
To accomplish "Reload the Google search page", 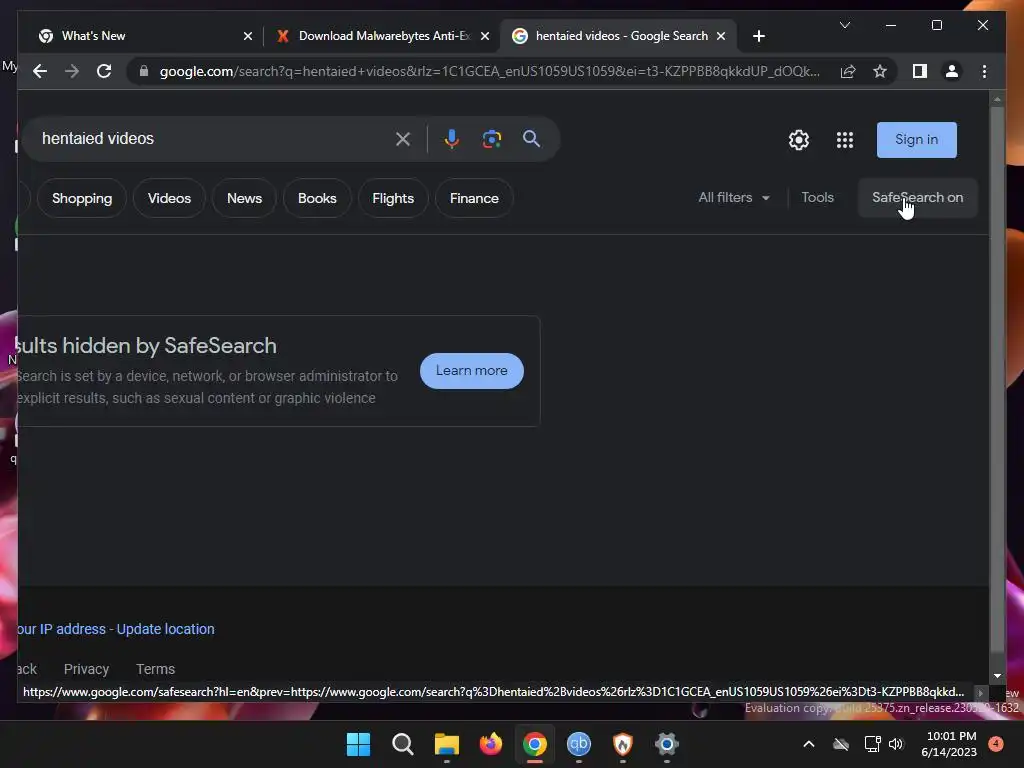I will (x=104, y=71).
